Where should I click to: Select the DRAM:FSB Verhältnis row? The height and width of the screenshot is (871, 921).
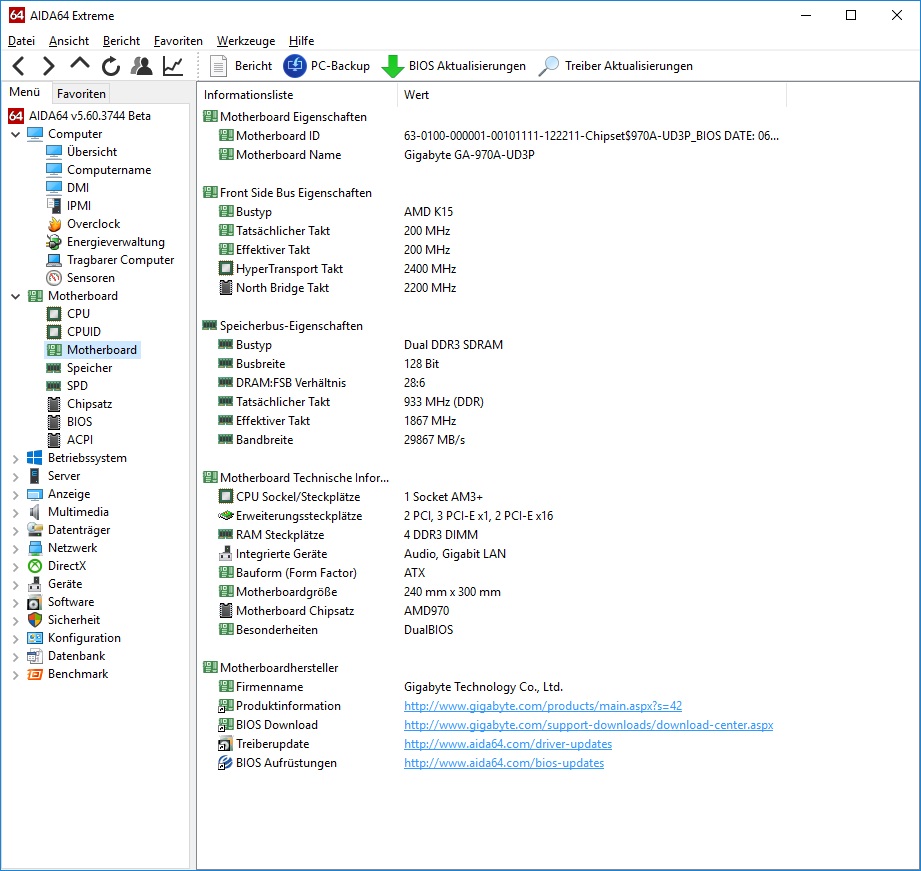click(491, 383)
